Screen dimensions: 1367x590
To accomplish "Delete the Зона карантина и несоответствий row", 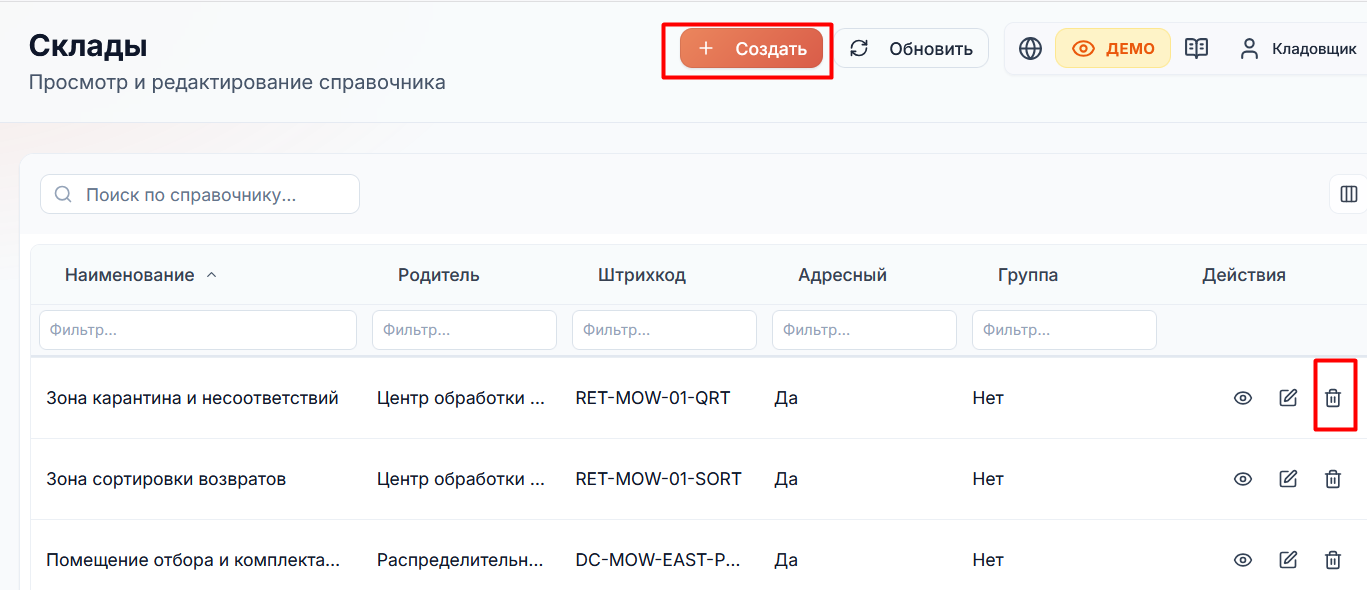I will [x=1333, y=398].
